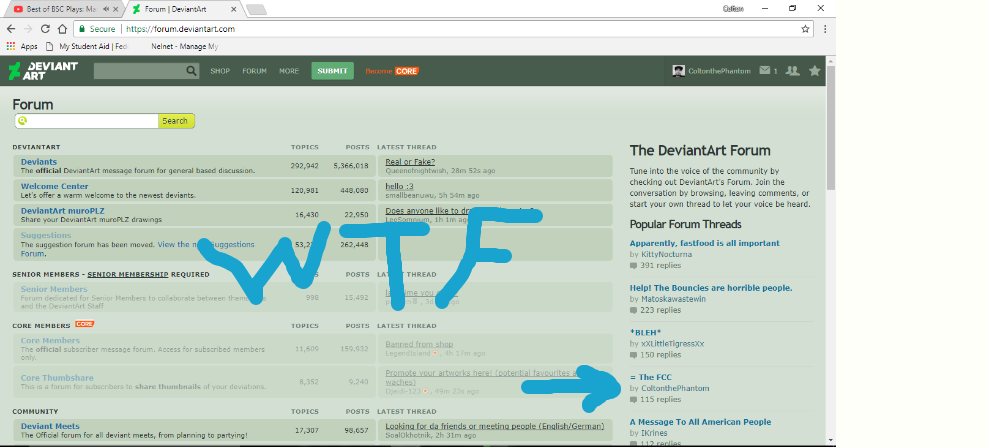The height and width of the screenshot is (447, 989).
Task: Open a new browser tab
Action: tap(255, 9)
